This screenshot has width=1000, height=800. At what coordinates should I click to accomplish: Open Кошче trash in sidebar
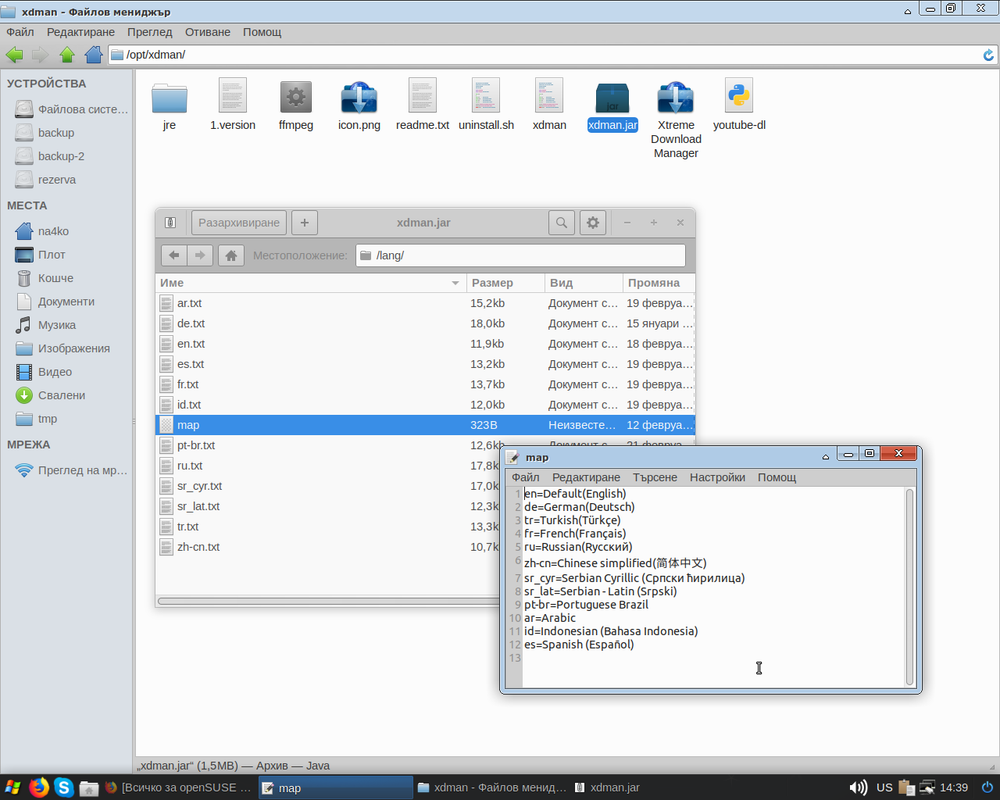(45, 278)
